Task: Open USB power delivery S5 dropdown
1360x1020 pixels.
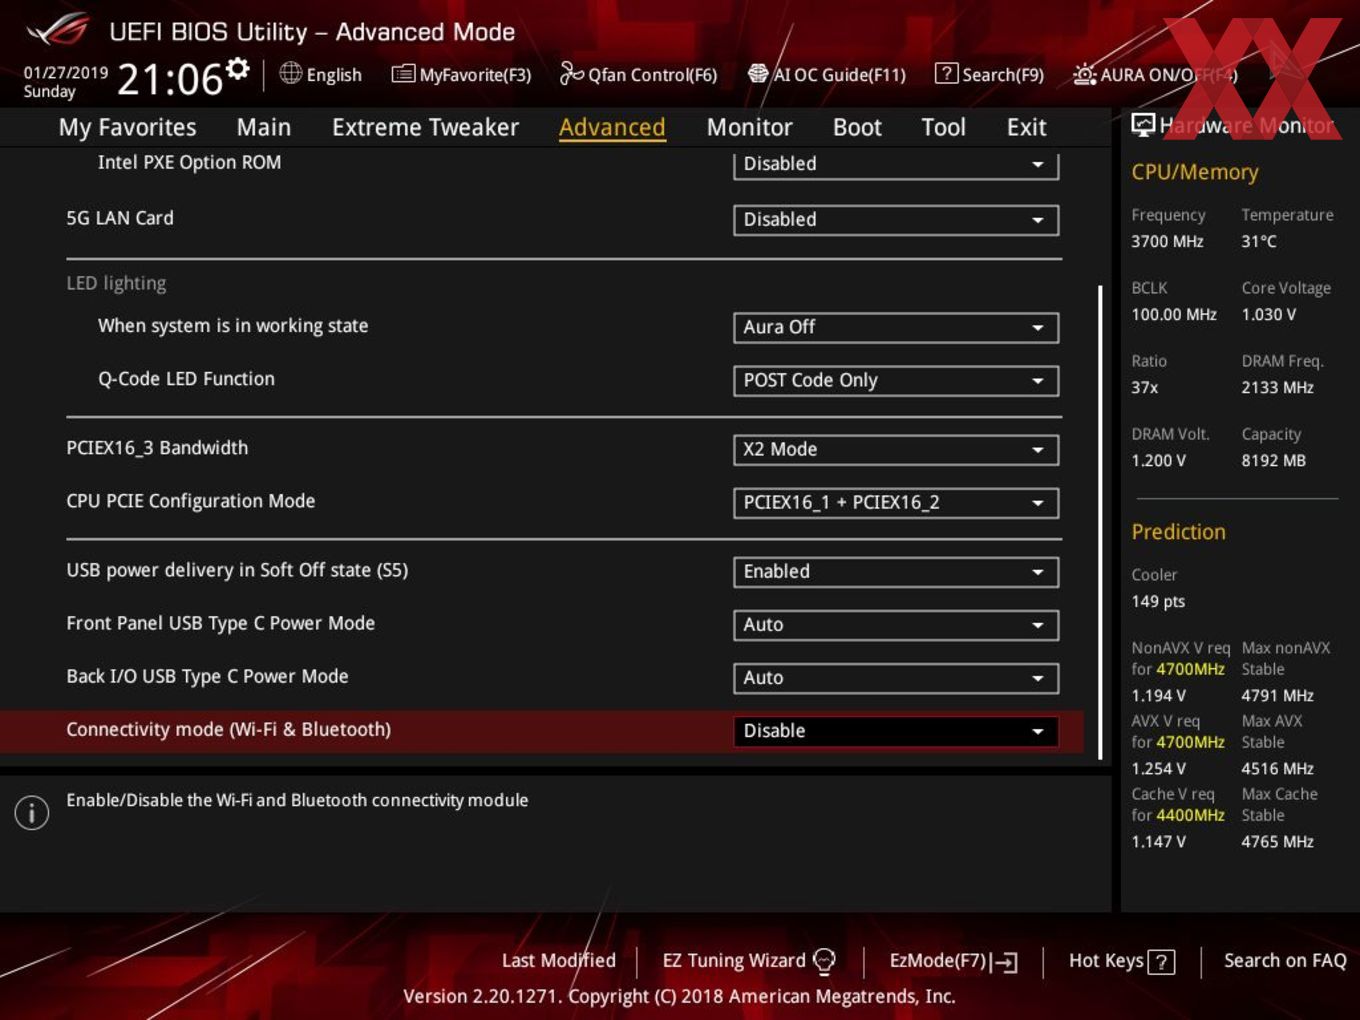Action: [x=896, y=572]
